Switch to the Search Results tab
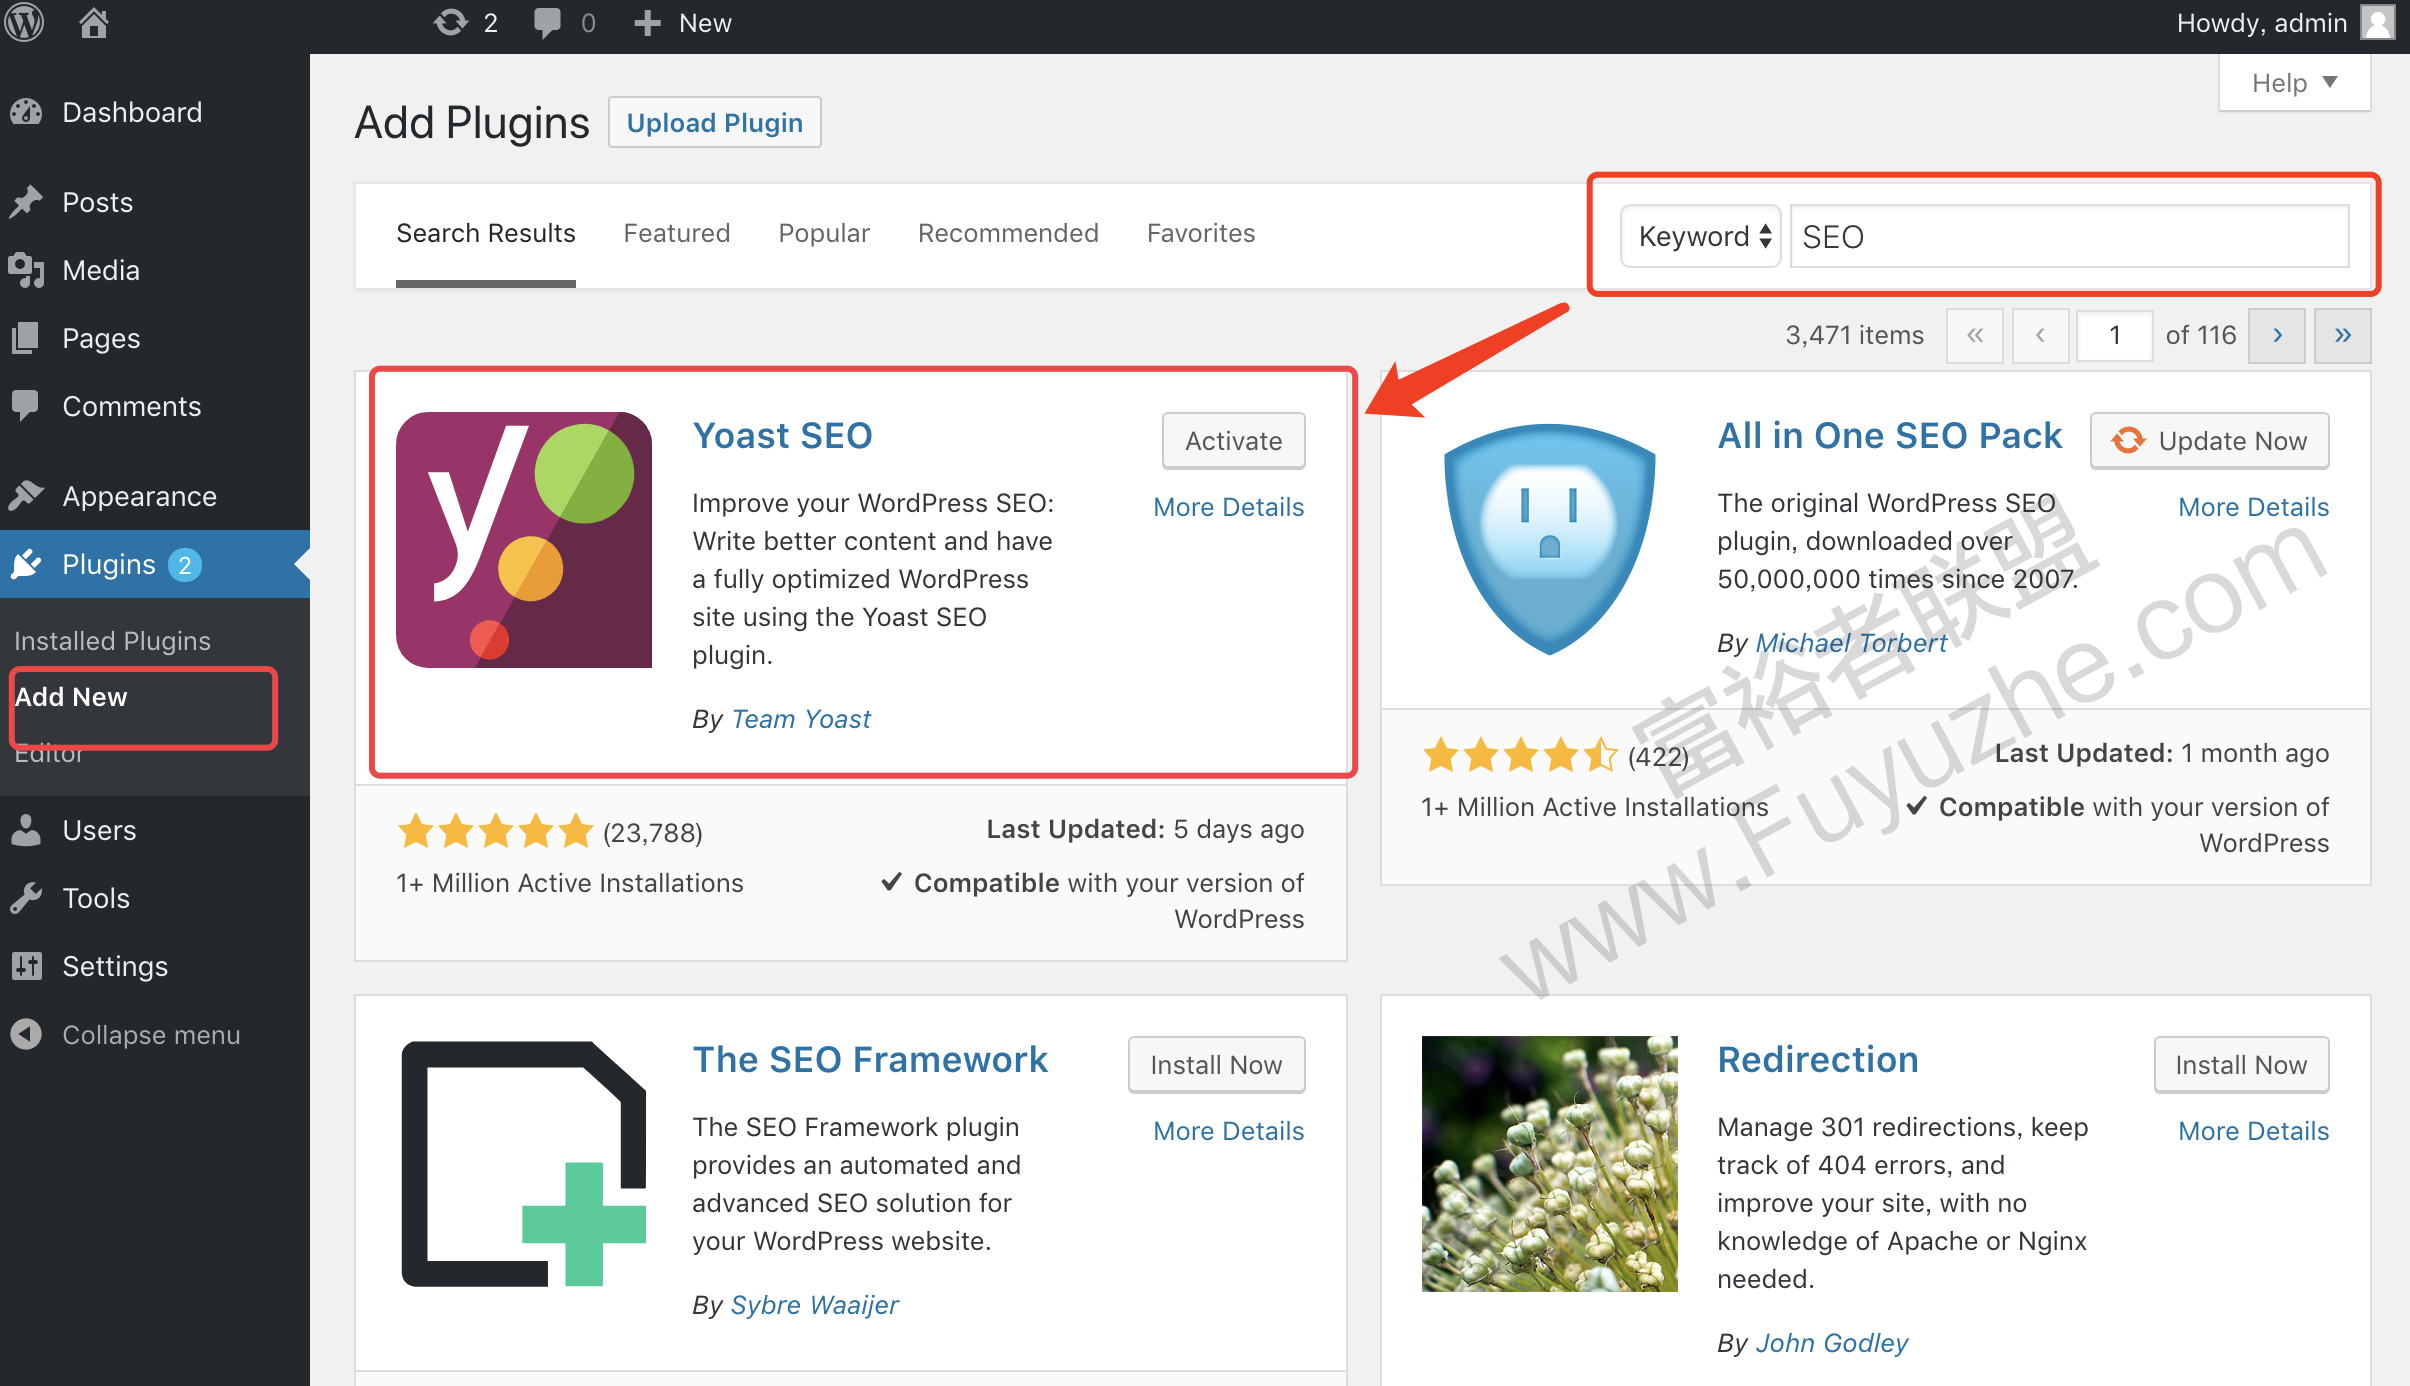Image resolution: width=2410 pixels, height=1386 pixels. pyautogui.click(x=486, y=233)
